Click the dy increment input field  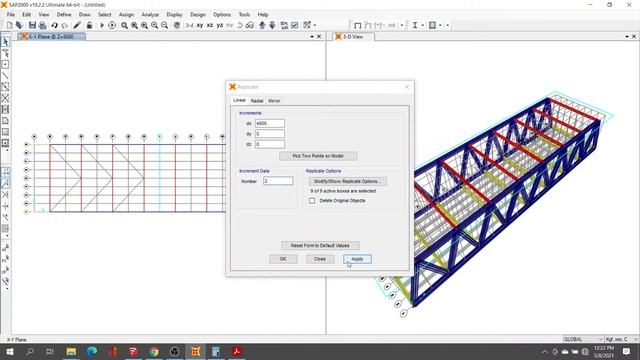pos(270,134)
